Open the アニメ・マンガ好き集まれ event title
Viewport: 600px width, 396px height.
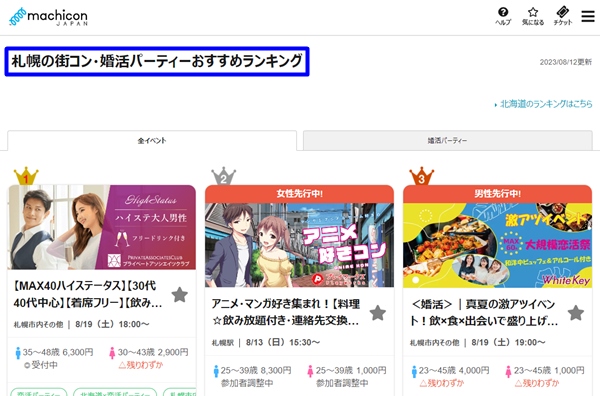point(286,312)
